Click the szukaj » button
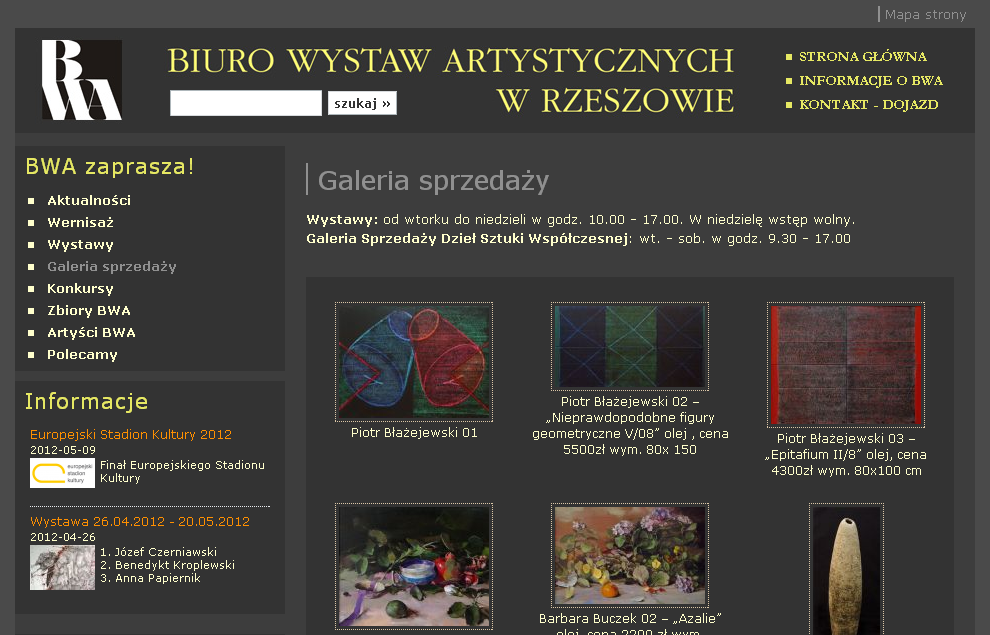This screenshot has width=990, height=635. (362, 103)
